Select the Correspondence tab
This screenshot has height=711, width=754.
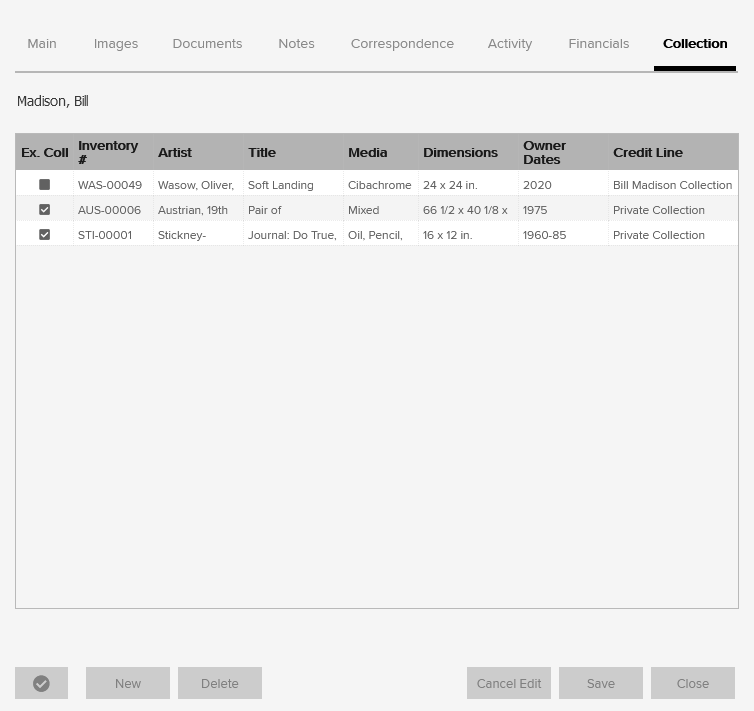(x=402, y=44)
